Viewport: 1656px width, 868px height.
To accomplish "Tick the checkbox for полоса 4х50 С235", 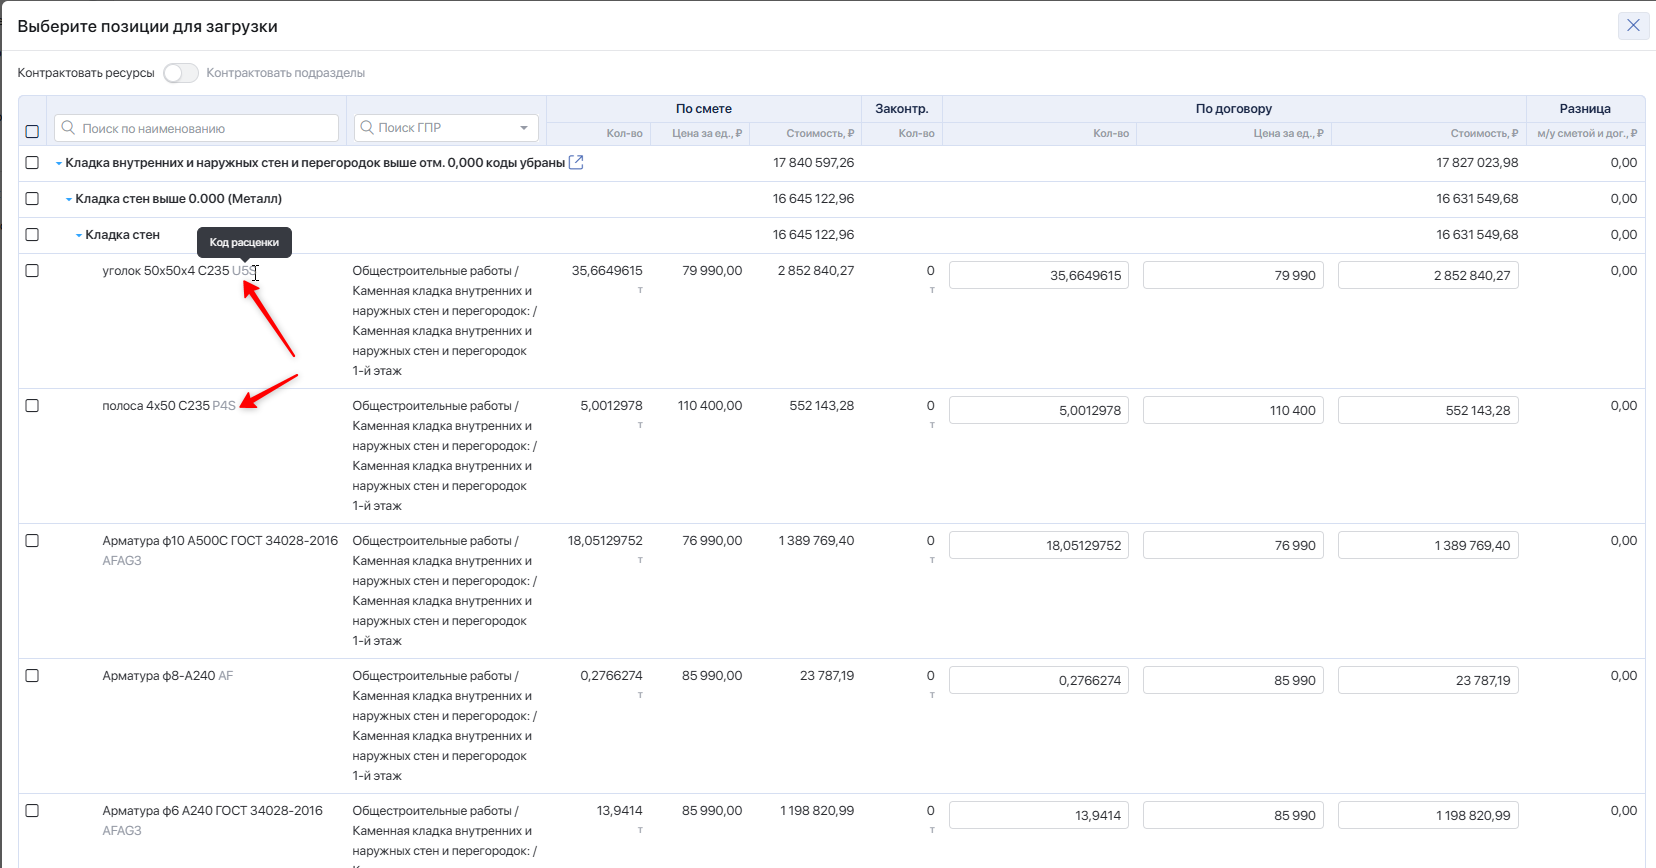I will 32,406.
